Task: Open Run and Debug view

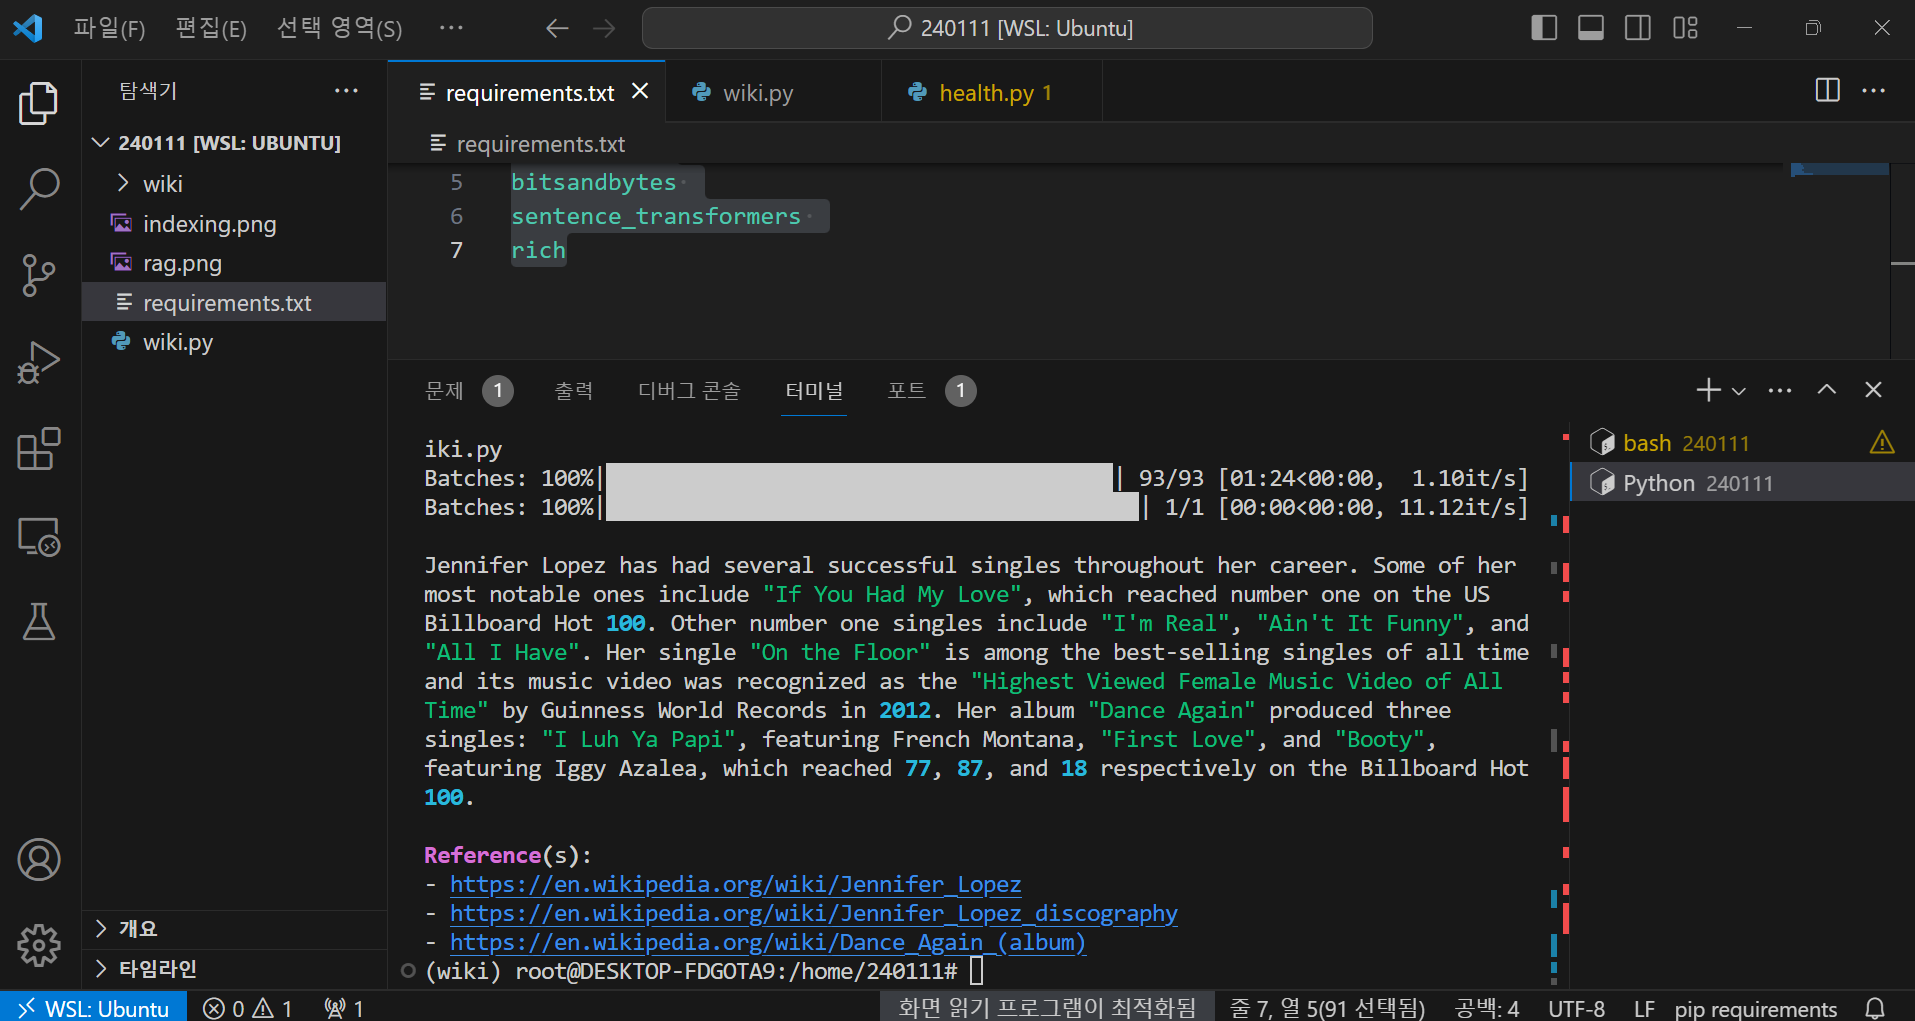Action: [39, 362]
